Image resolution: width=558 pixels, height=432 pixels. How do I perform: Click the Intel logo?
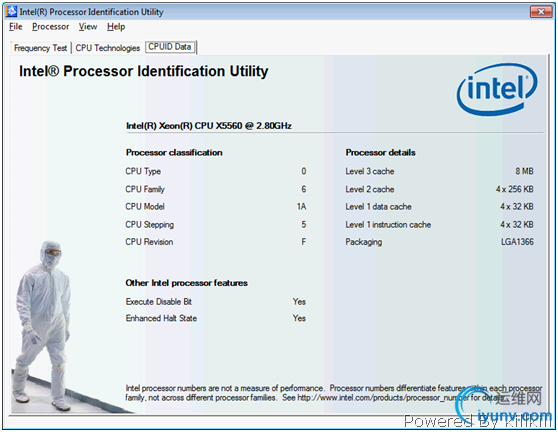pyautogui.click(x=497, y=89)
